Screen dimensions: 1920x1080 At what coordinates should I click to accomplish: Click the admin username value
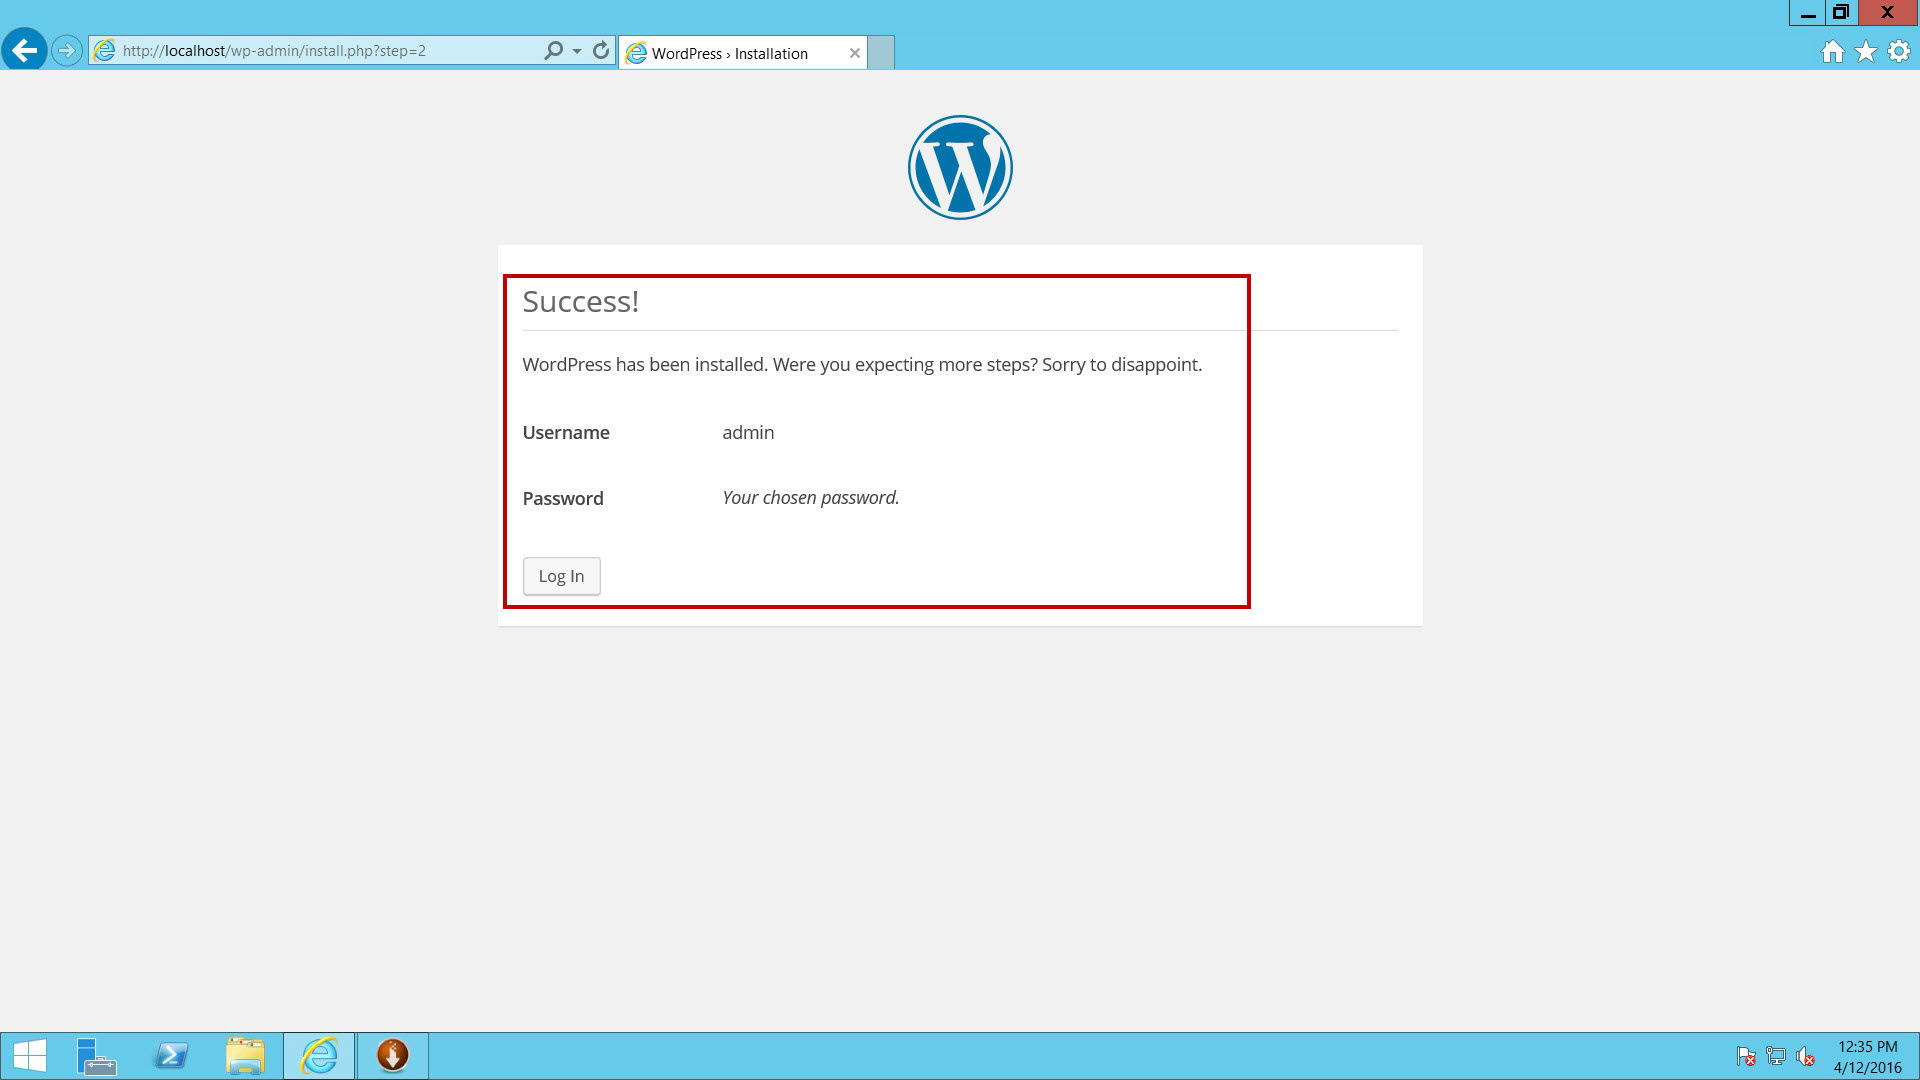(748, 432)
